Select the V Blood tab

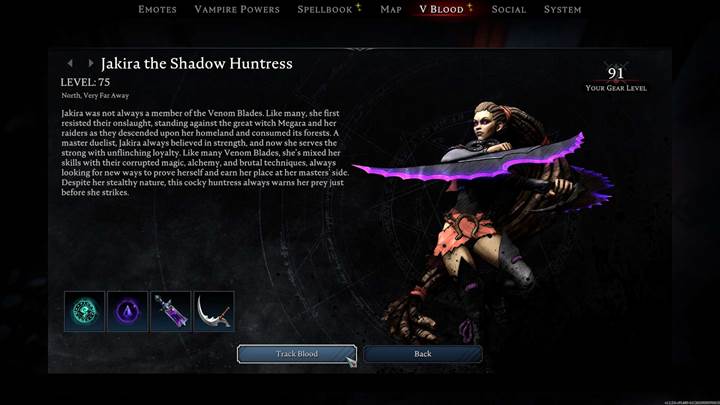point(442,9)
